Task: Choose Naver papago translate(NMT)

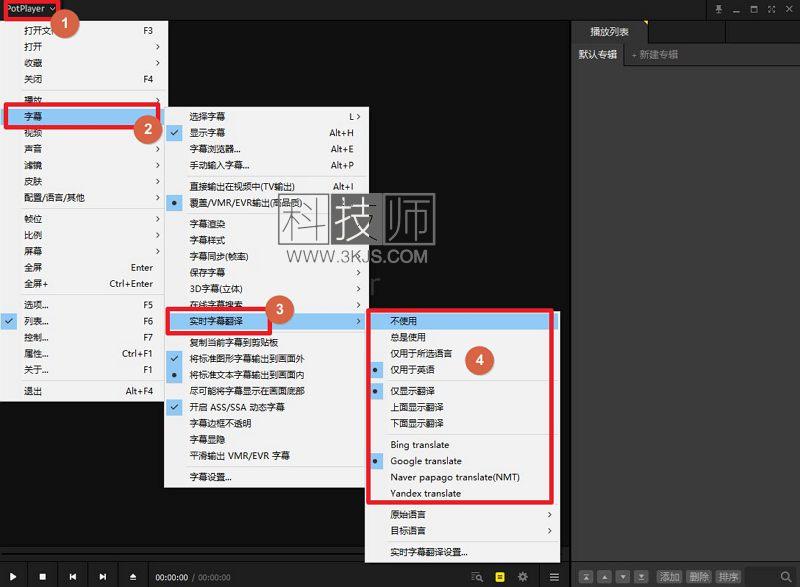Action: tap(462, 477)
